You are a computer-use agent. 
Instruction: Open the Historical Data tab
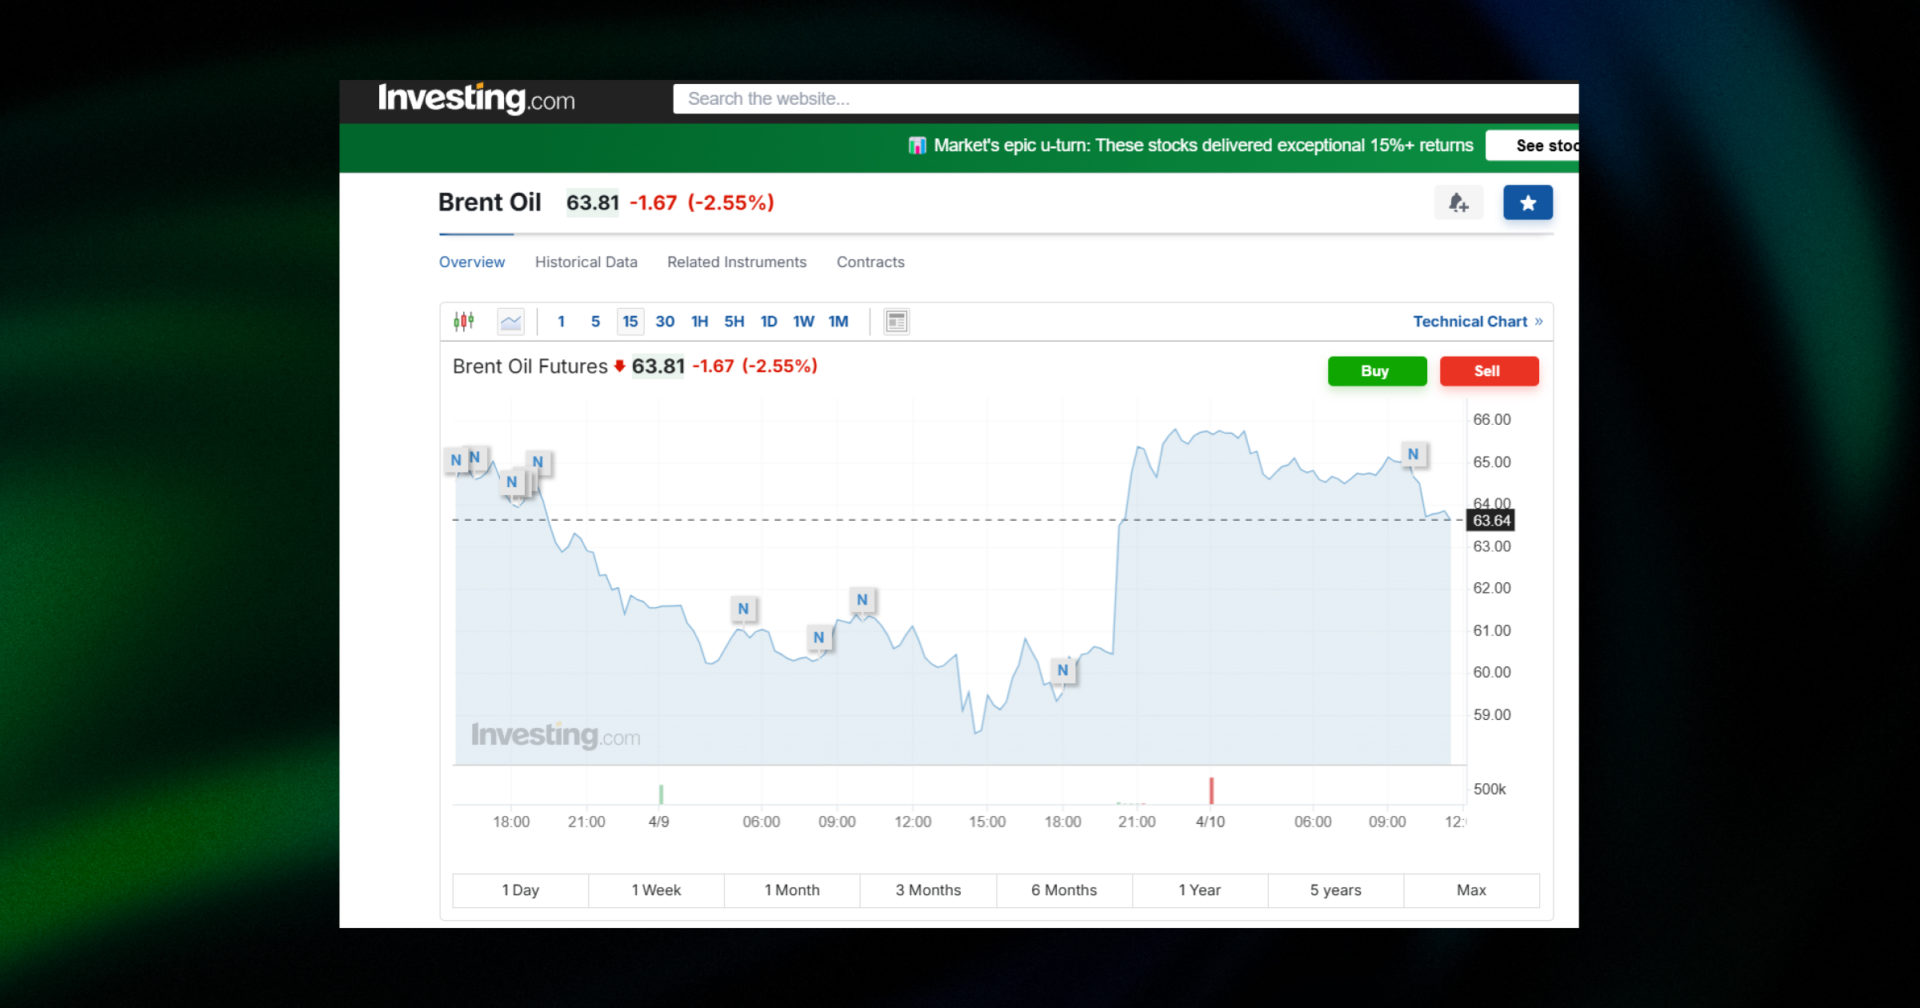pyautogui.click(x=586, y=262)
